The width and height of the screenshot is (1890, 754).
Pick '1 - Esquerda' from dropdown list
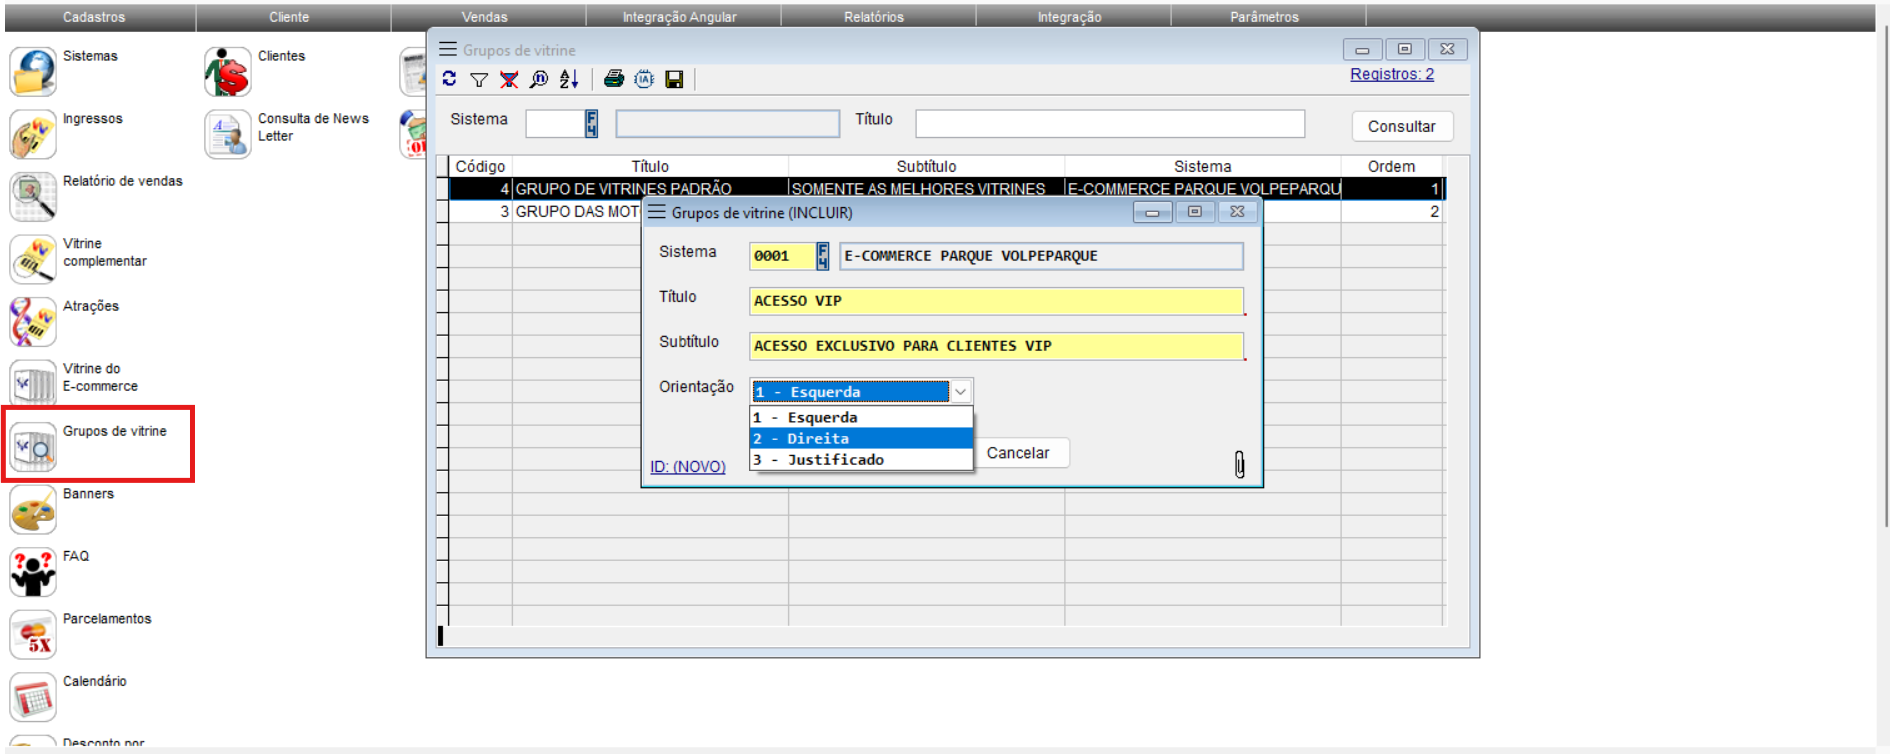860,418
